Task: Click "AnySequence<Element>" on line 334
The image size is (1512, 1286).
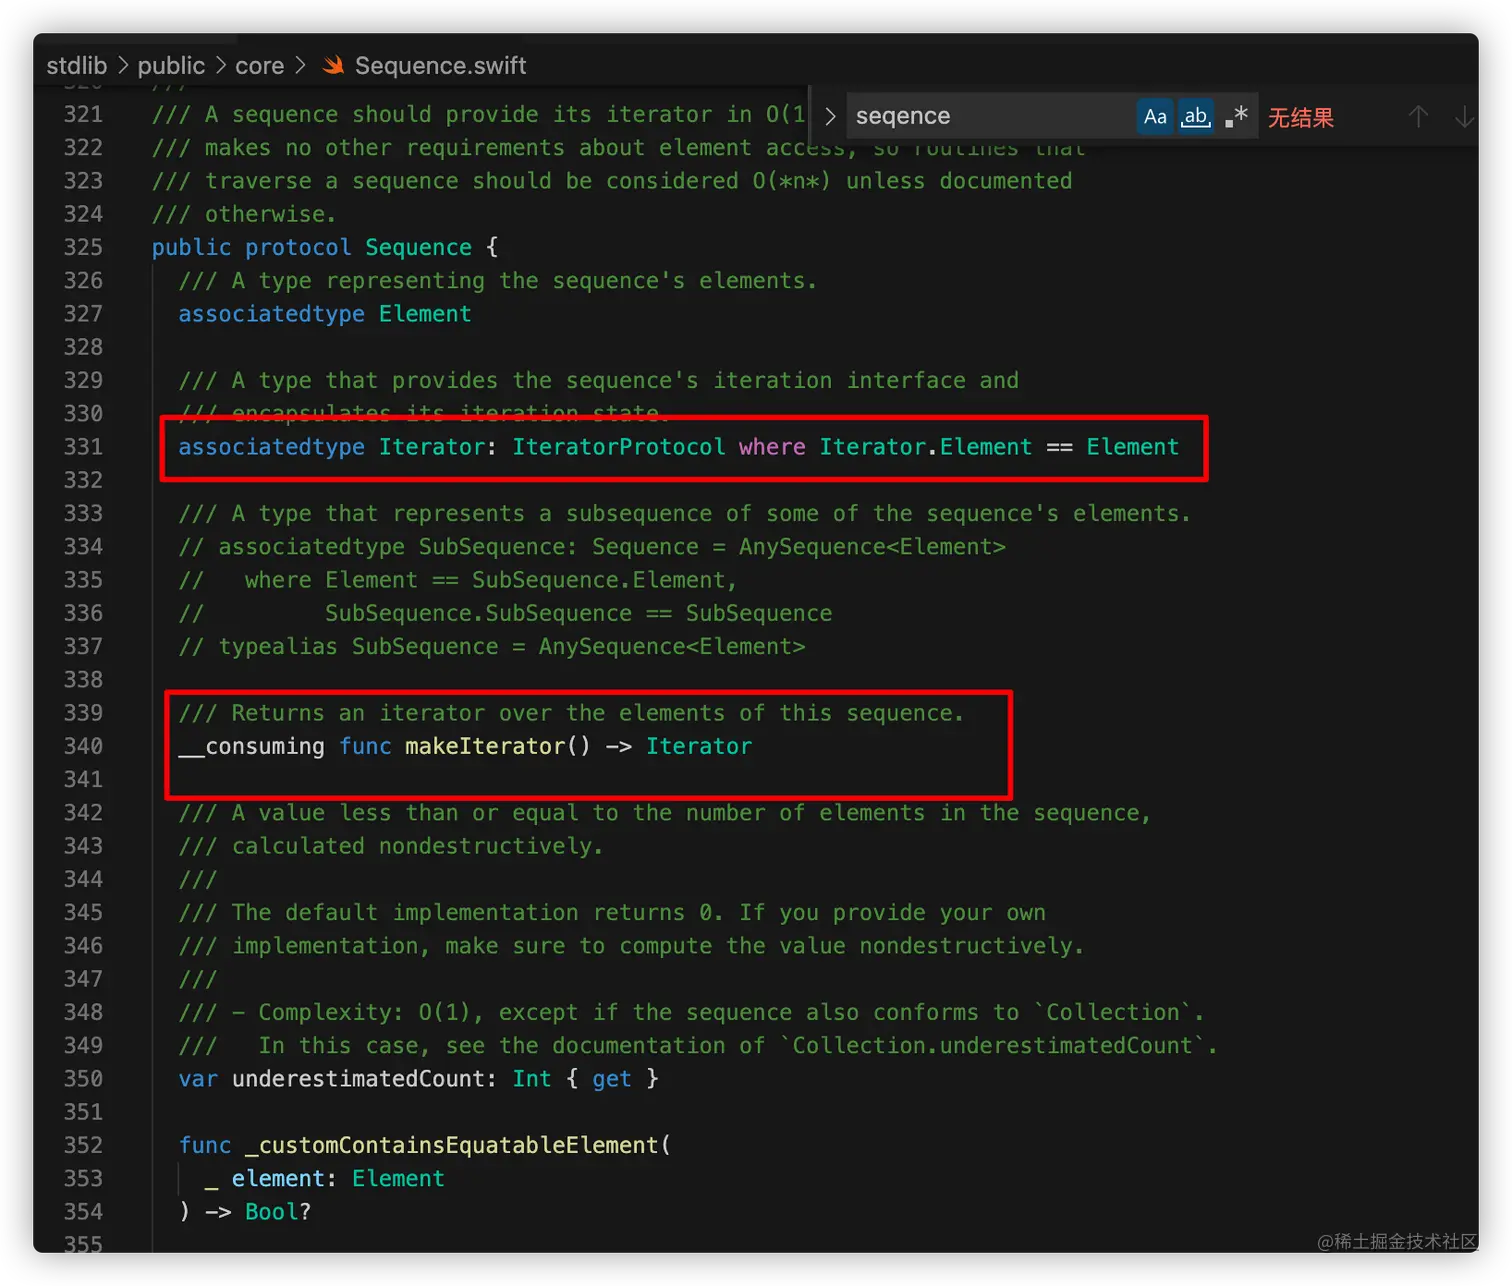Action: 872,547
